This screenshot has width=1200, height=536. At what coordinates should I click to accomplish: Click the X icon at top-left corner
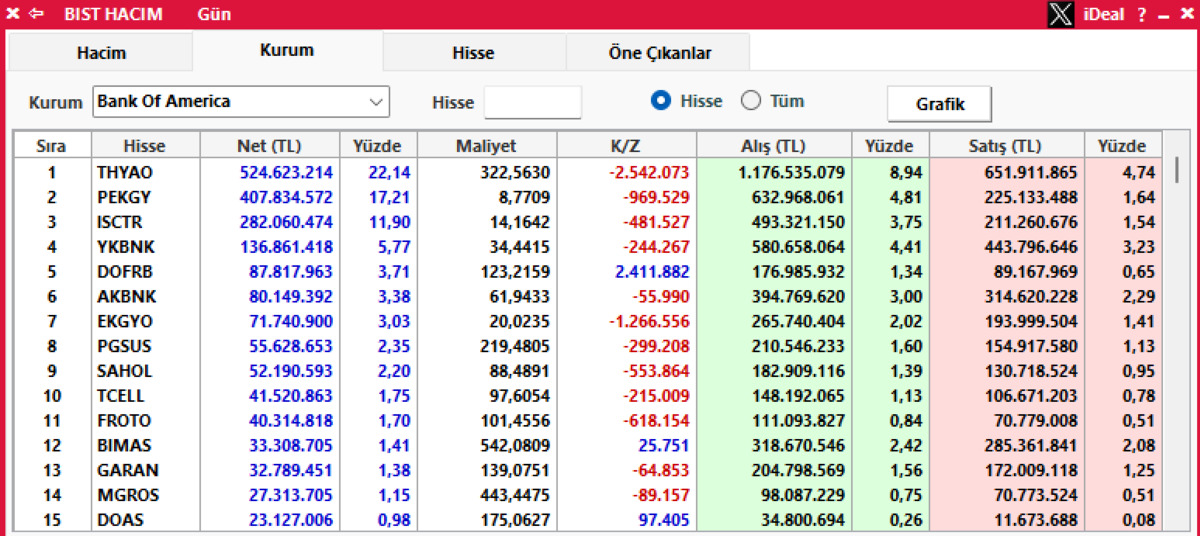pos(13,14)
